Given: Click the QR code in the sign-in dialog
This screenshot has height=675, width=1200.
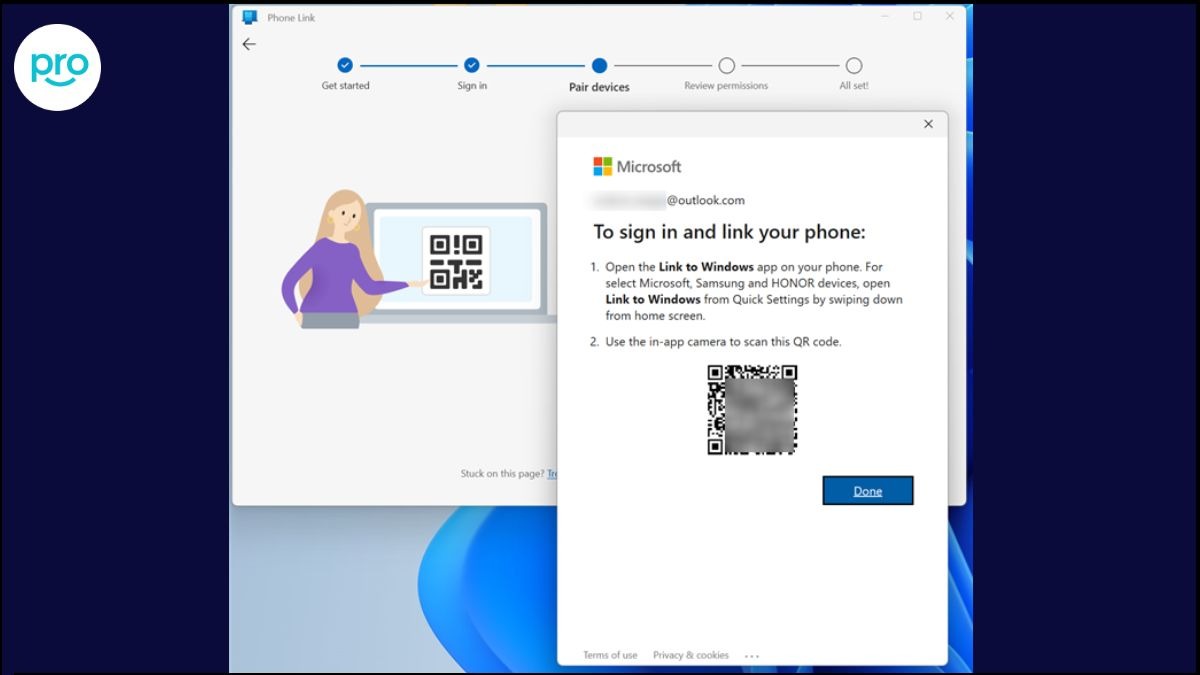Looking at the screenshot, I should 752,410.
